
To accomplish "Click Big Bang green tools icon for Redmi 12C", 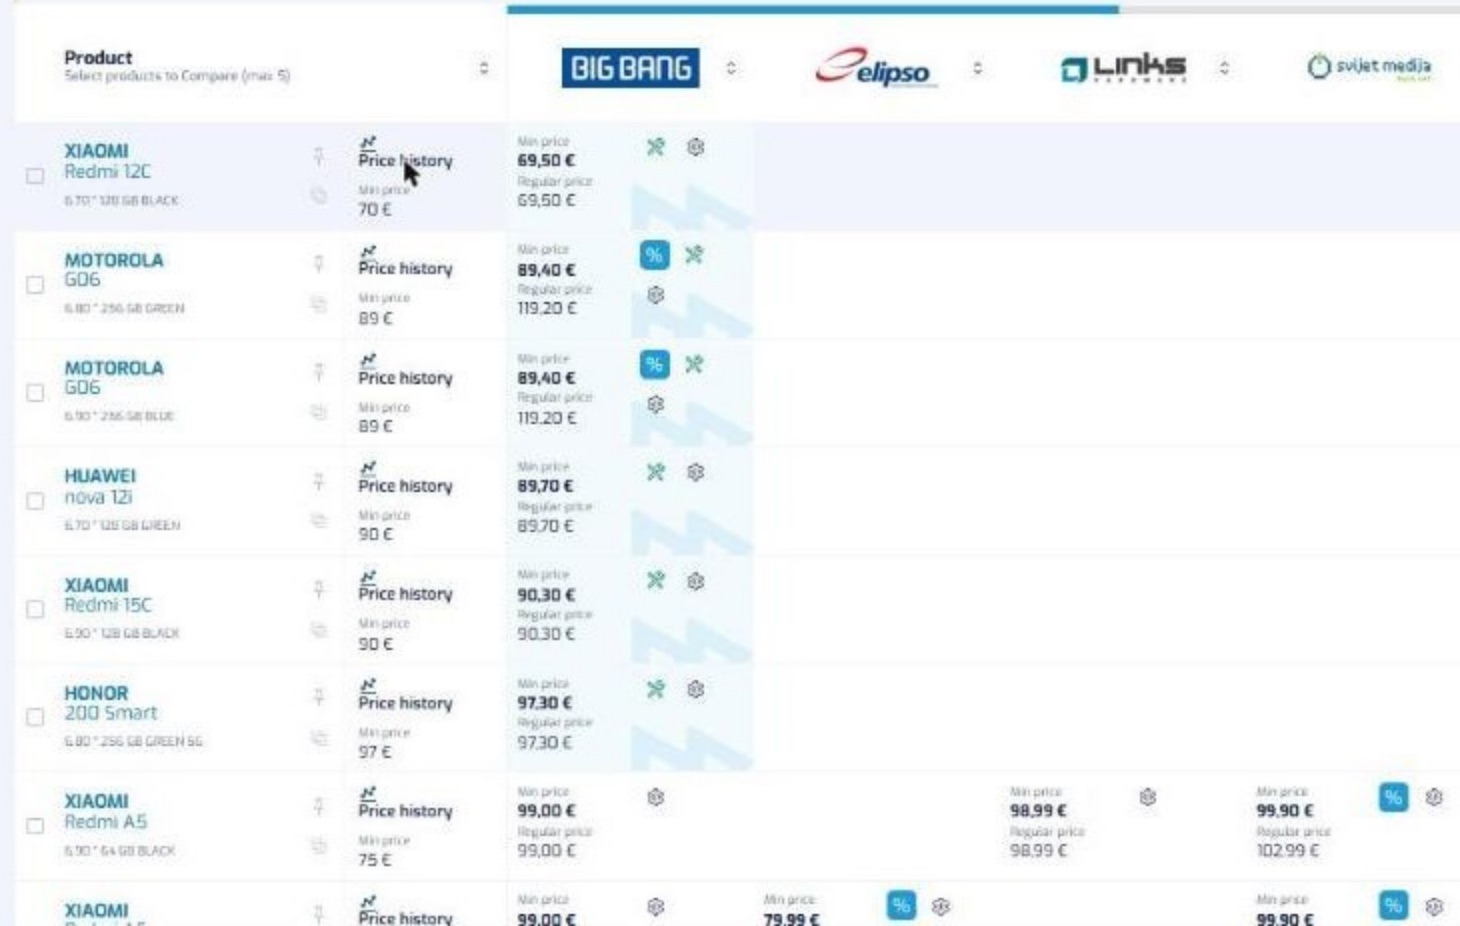I will [x=655, y=147].
